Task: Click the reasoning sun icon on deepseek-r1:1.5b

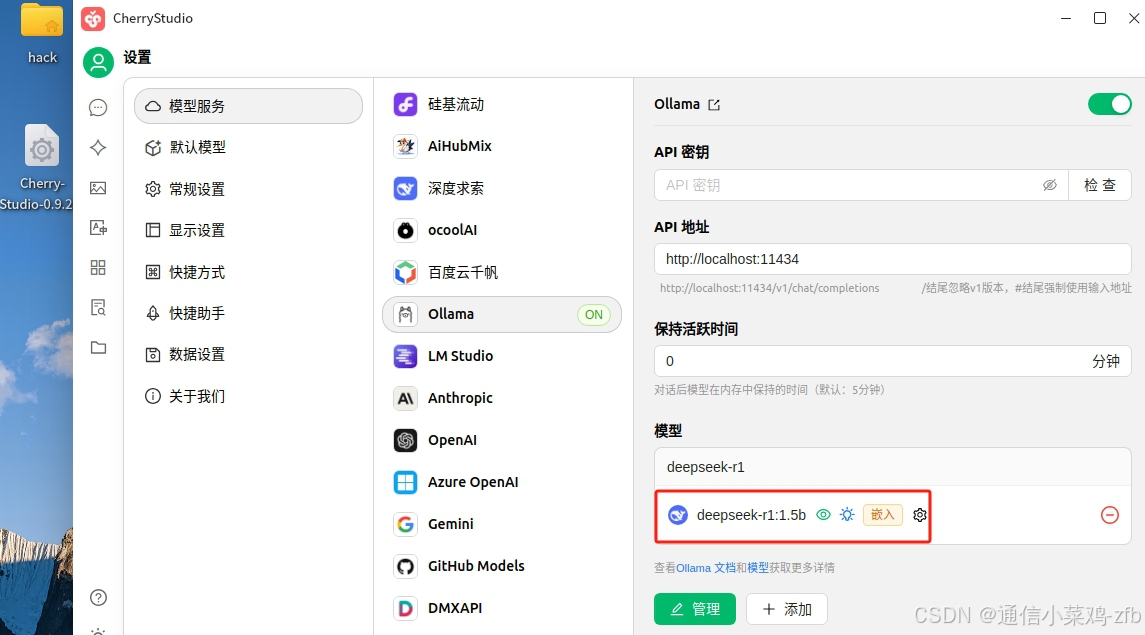Action: [847, 515]
